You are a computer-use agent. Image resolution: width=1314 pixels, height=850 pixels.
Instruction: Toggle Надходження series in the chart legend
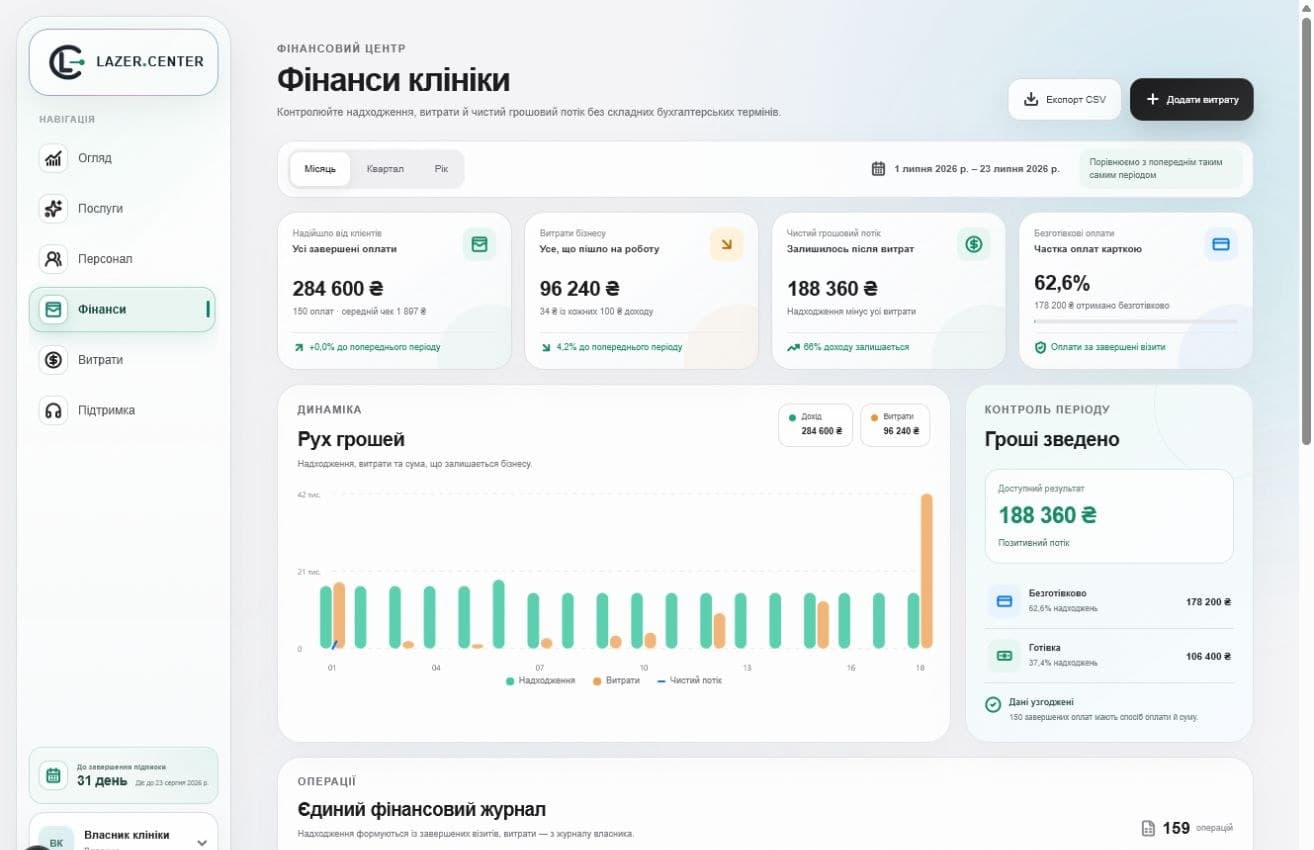click(x=540, y=680)
